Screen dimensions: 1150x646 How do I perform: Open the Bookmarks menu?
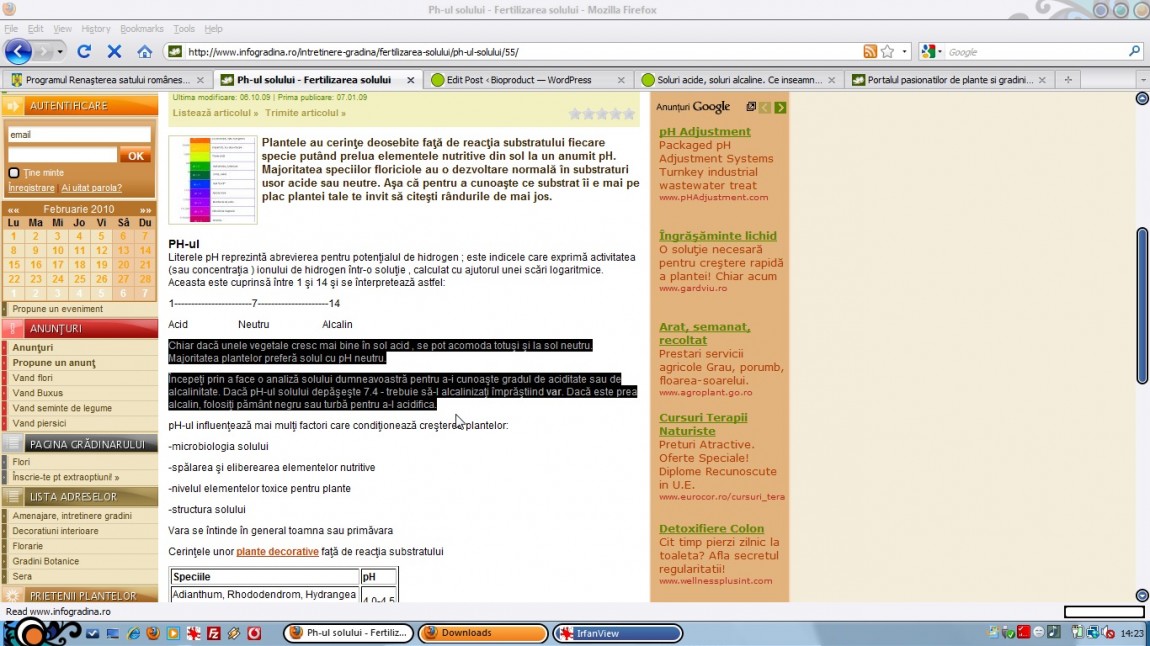click(141, 29)
